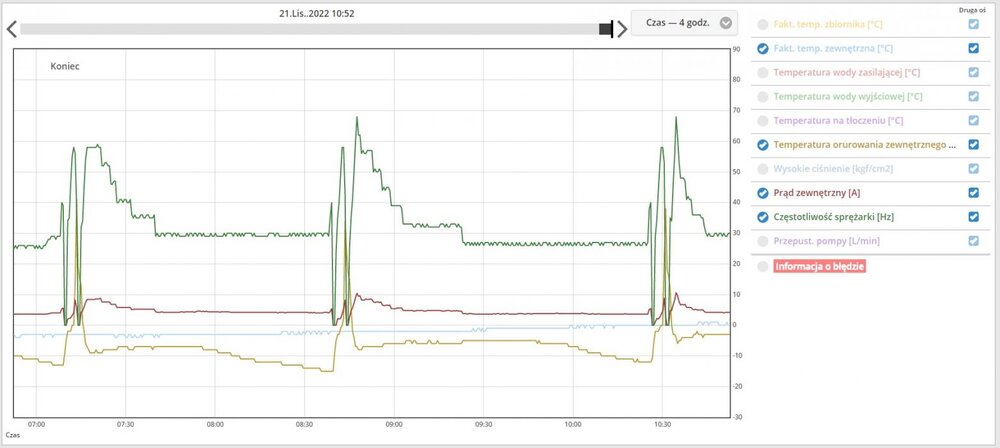Disable the 'Temperatura orurowania zewnętrznego' series check icon
This screenshot has width=1000, height=448.
tap(764, 145)
